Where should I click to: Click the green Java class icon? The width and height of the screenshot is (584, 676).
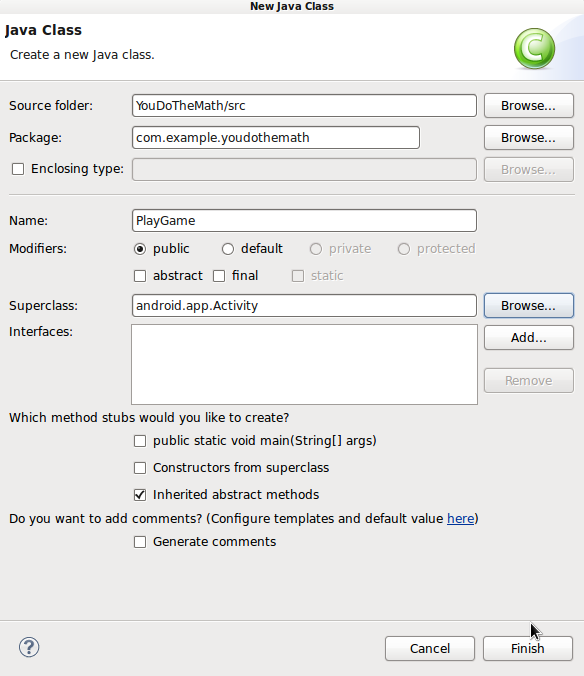[534, 49]
